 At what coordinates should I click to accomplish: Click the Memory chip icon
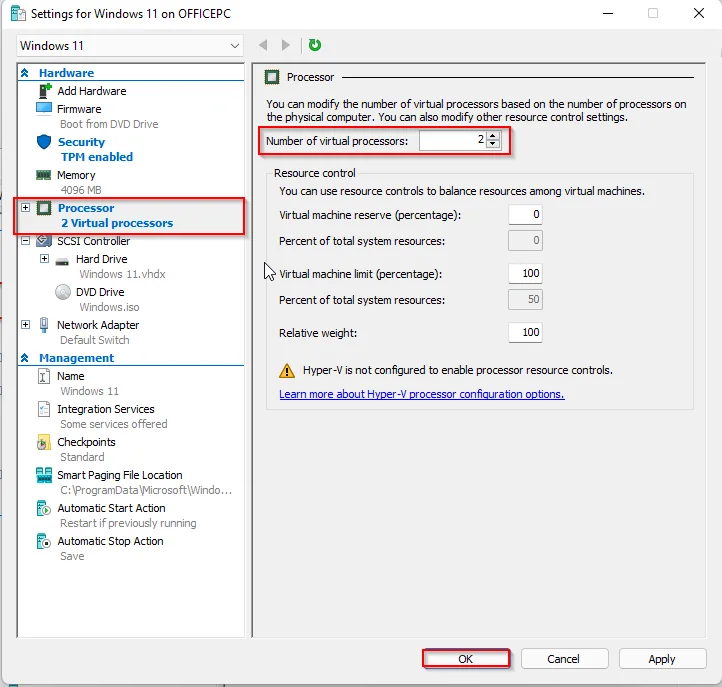(x=43, y=175)
